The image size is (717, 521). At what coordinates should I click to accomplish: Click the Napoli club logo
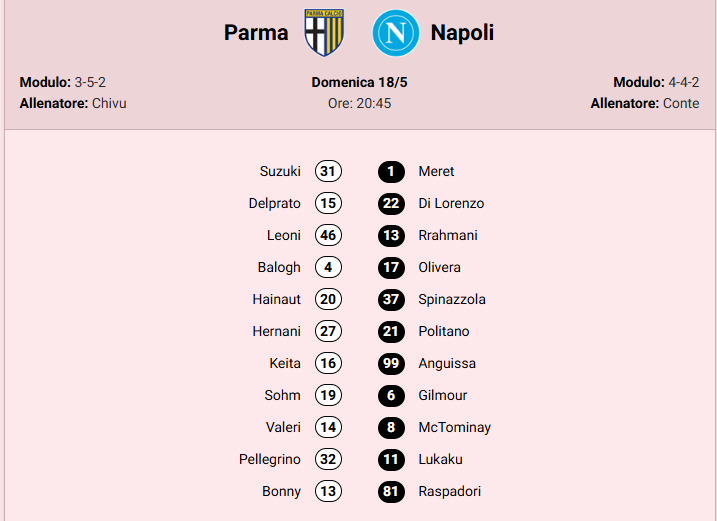393,33
